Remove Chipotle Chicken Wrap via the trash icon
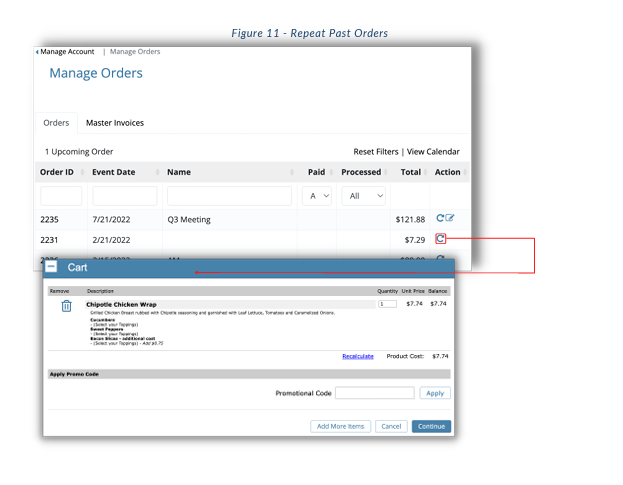The height and width of the screenshot is (485, 623). coord(66,306)
